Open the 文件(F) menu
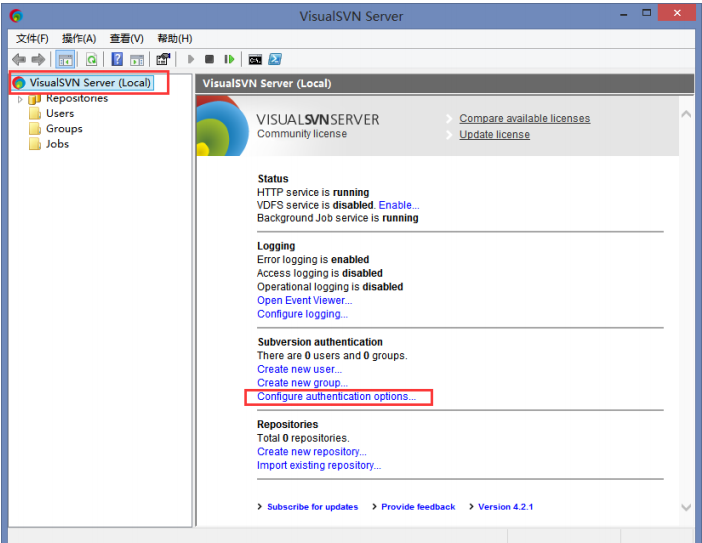702x543 pixels. coord(32,38)
